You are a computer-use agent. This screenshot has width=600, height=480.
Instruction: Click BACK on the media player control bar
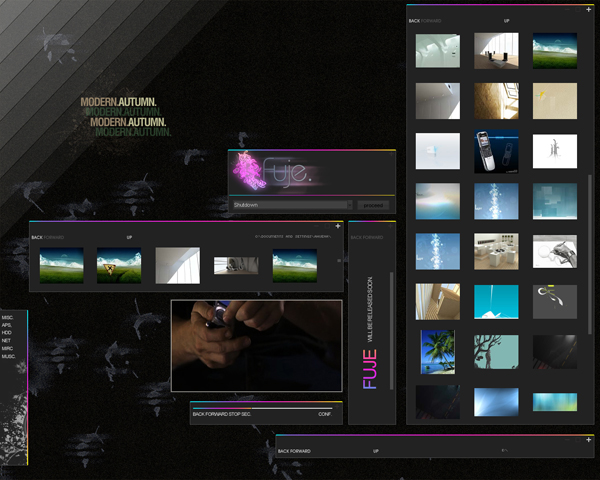pos(199,414)
